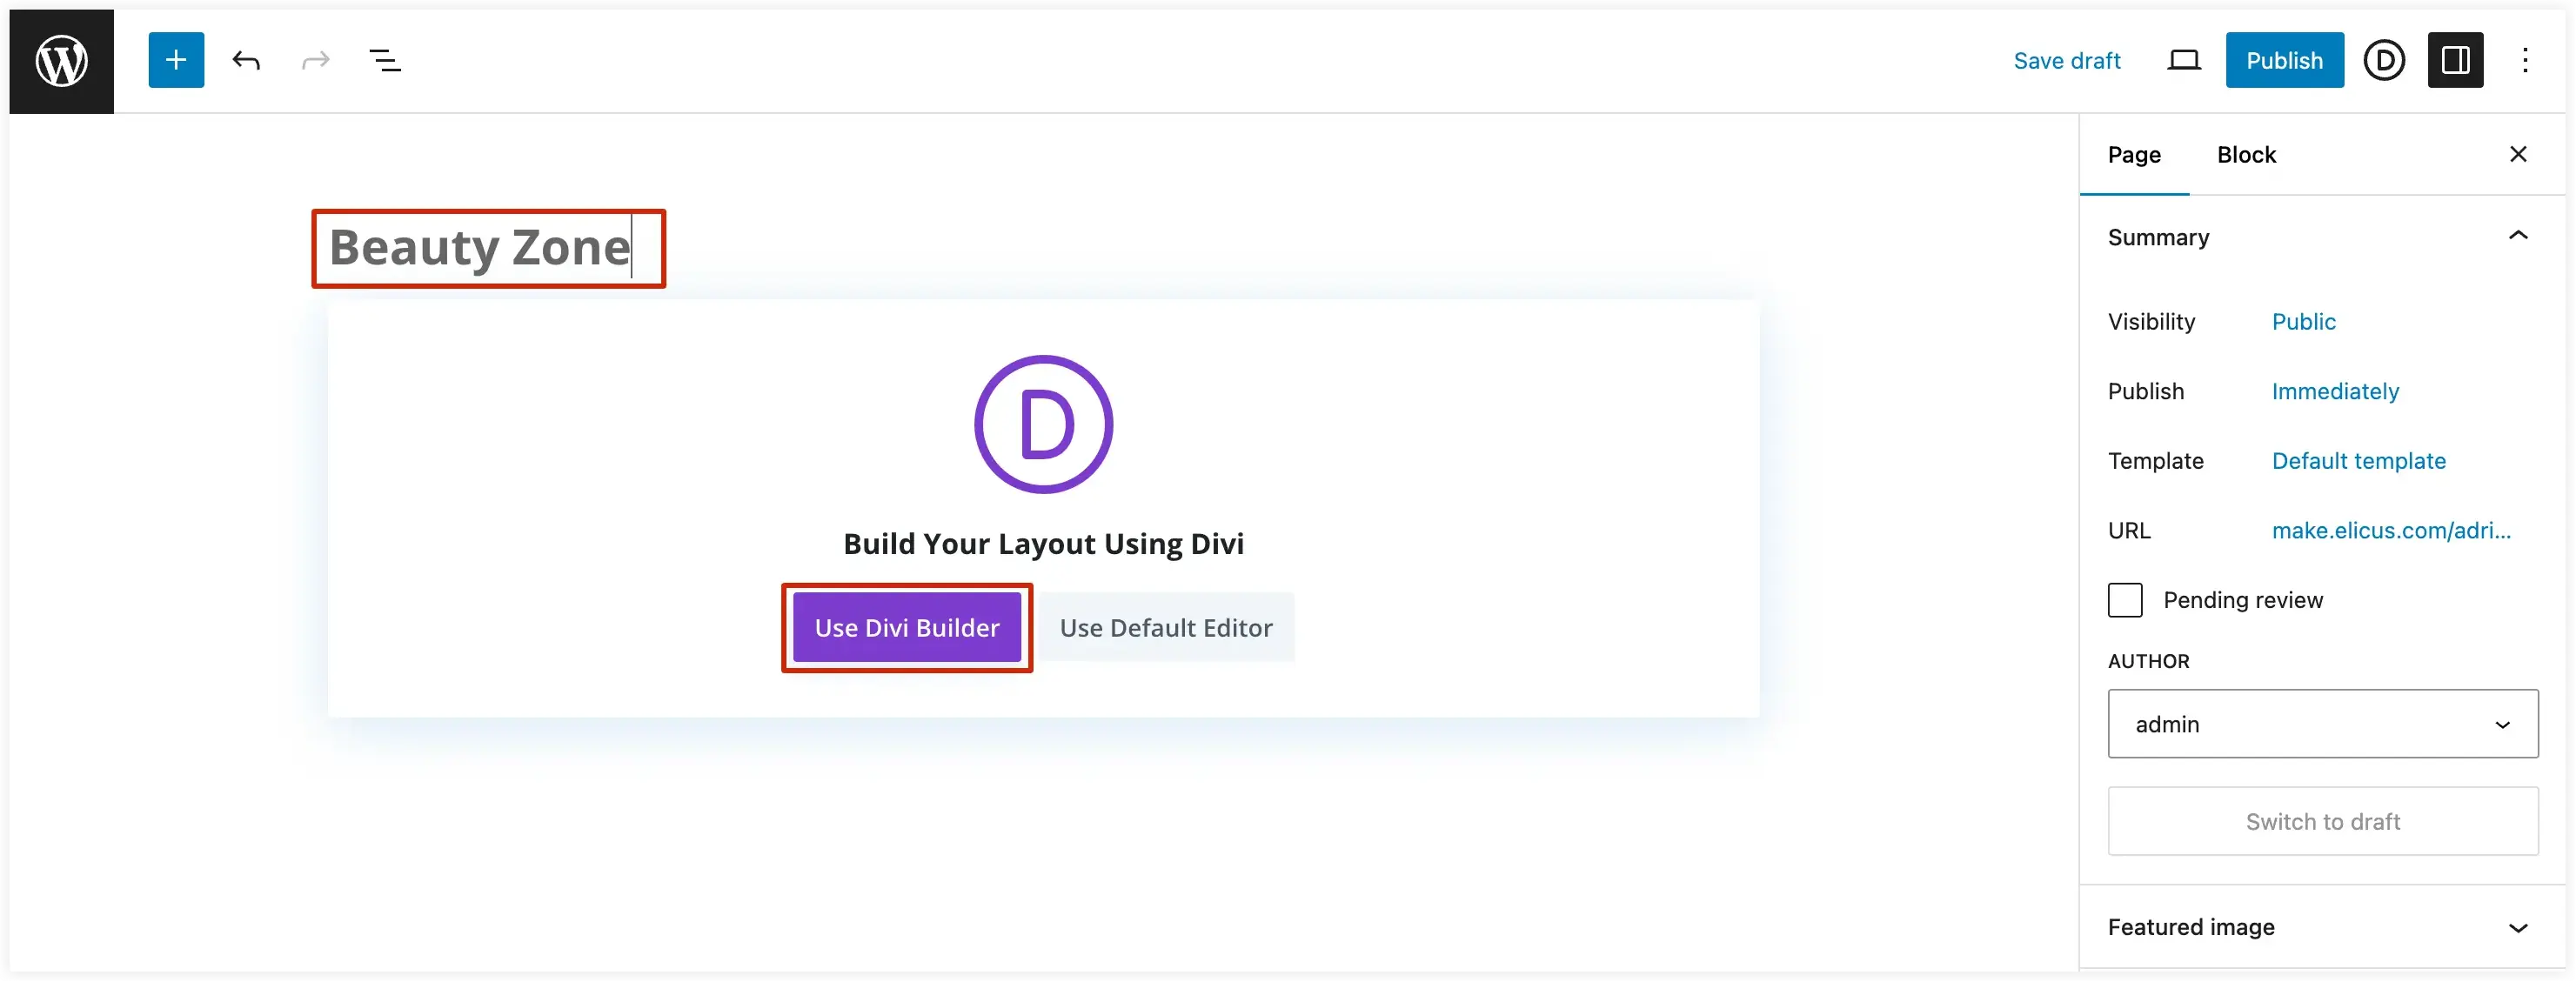The image size is (2576, 982).
Task: Open the WordPress logo menu
Action: coord(62,61)
